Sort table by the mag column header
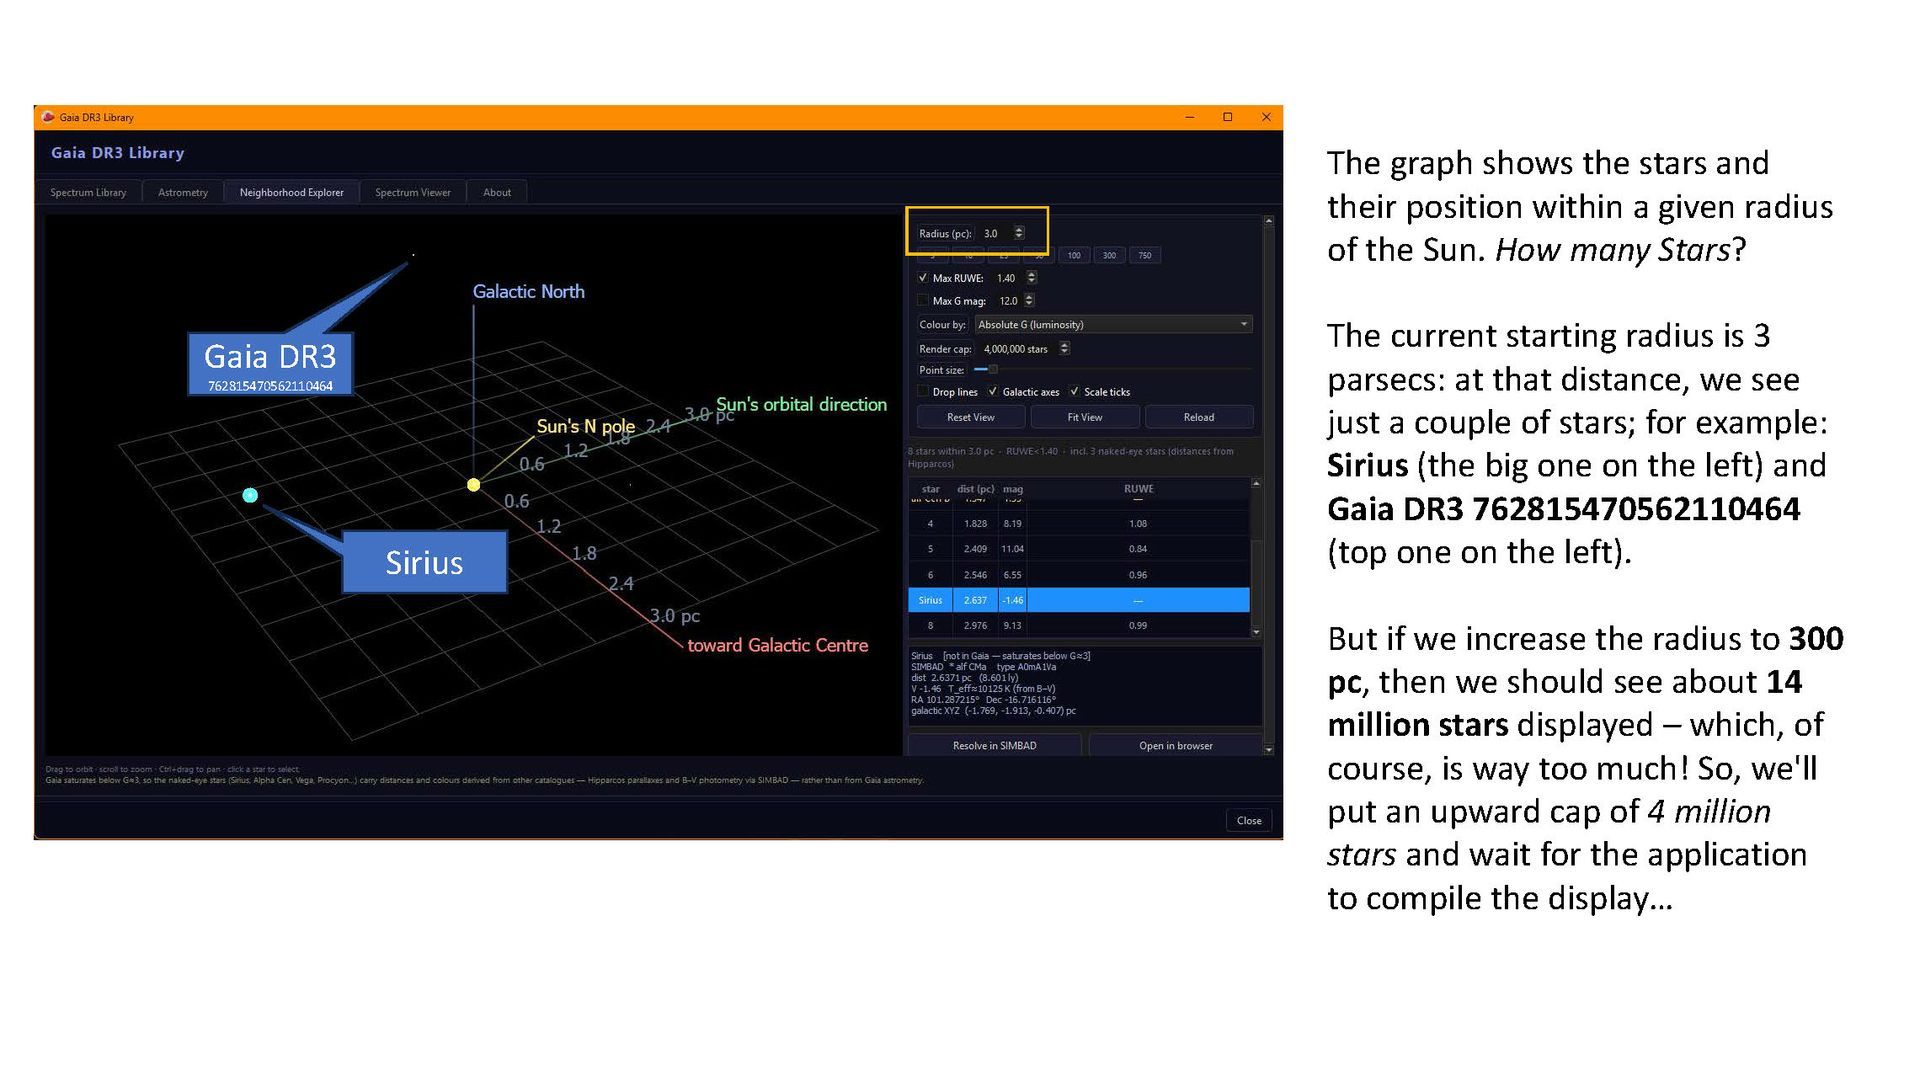1920x1080 pixels. (x=1013, y=489)
